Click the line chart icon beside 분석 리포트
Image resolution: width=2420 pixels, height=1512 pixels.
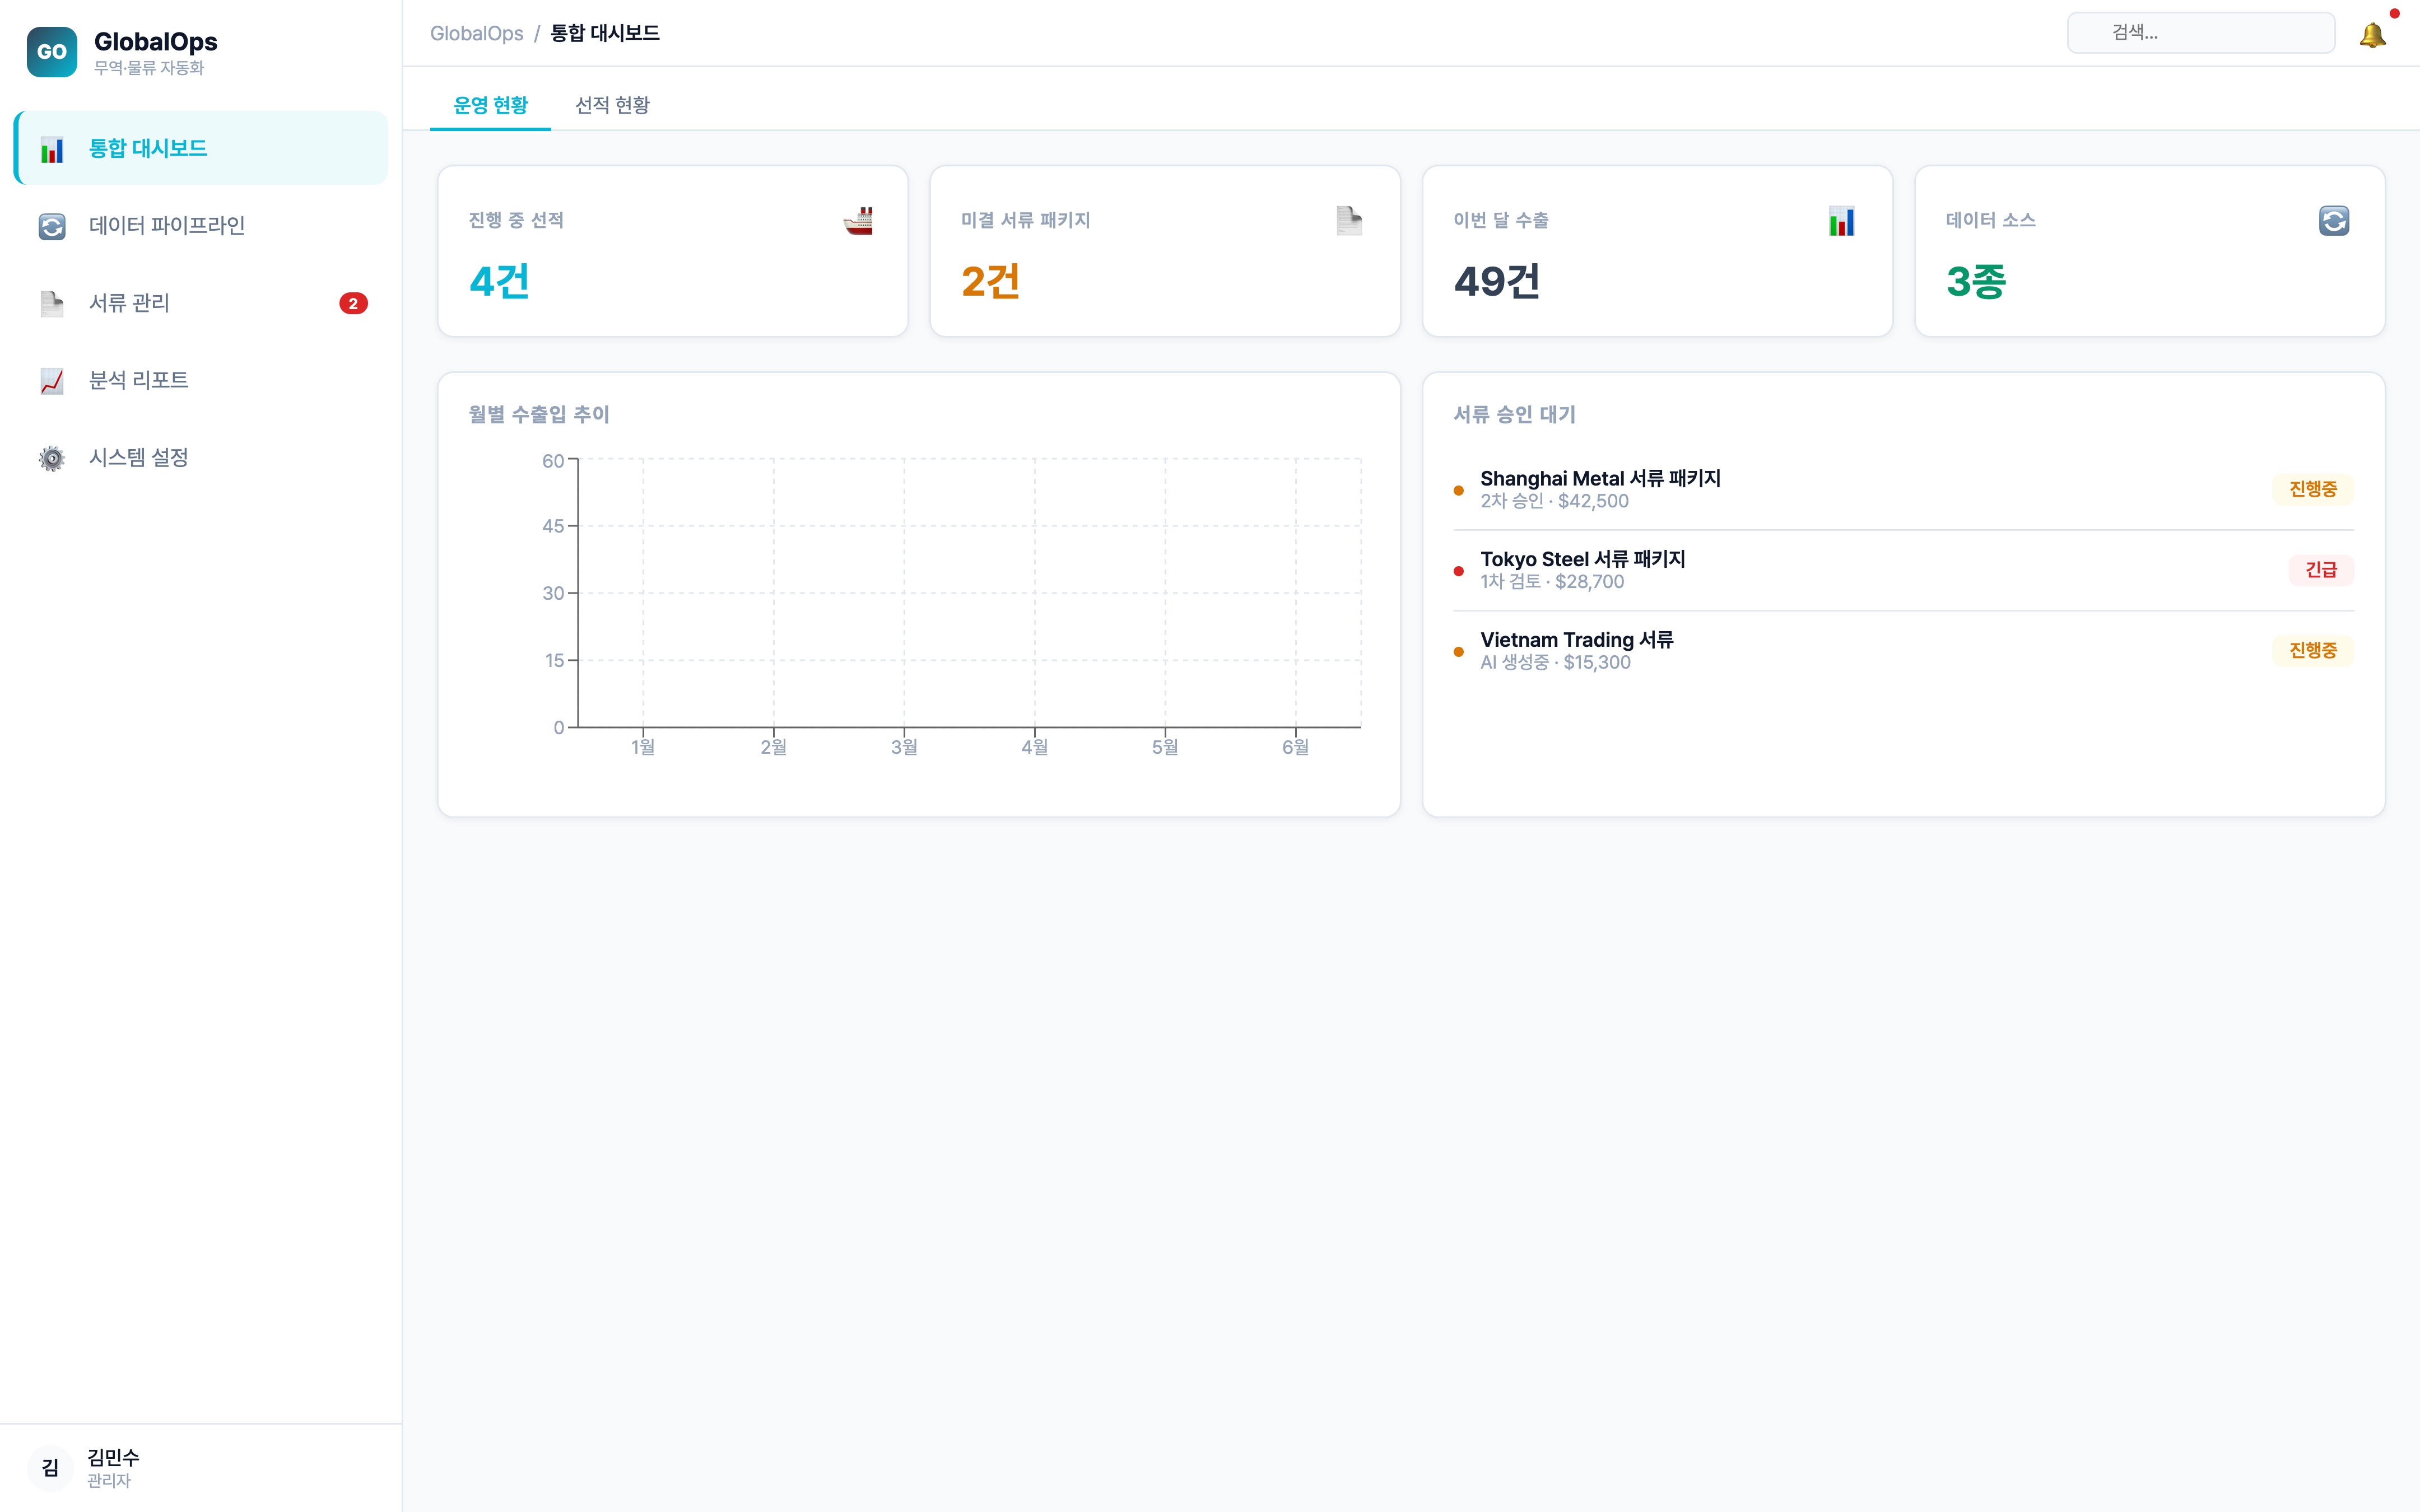pyautogui.click(x=52, y=381)
